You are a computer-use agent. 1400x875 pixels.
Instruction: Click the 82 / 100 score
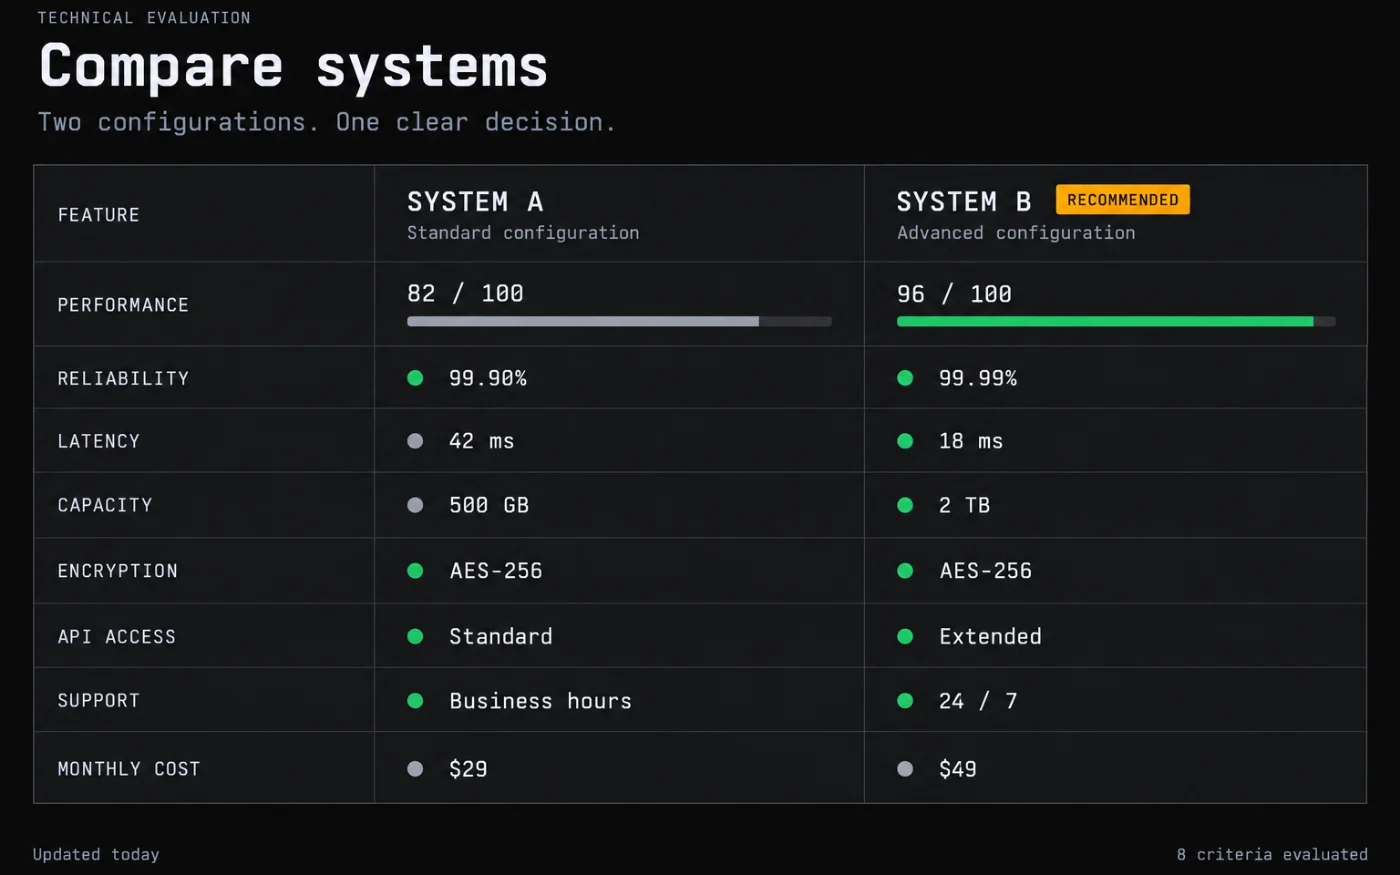[465, 293]
